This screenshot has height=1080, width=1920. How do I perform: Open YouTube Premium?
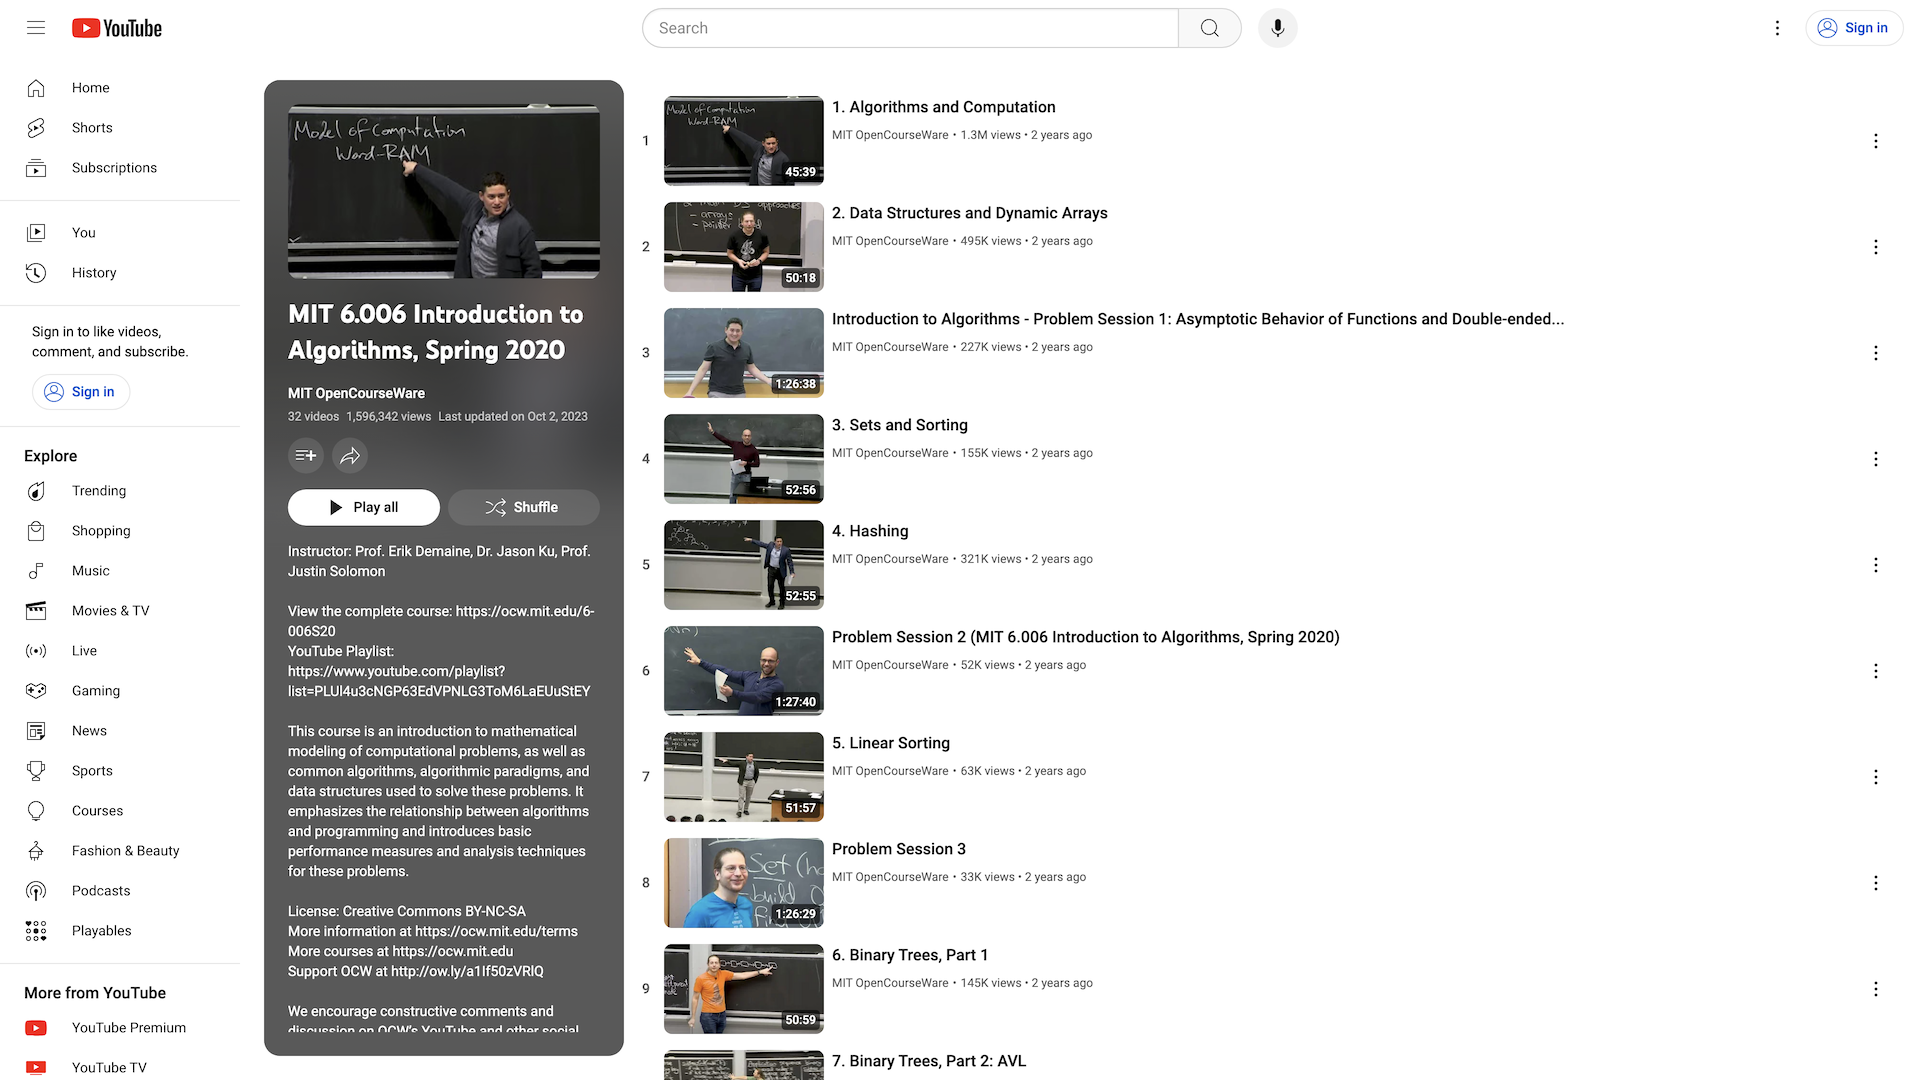(x=120, y=1028)
